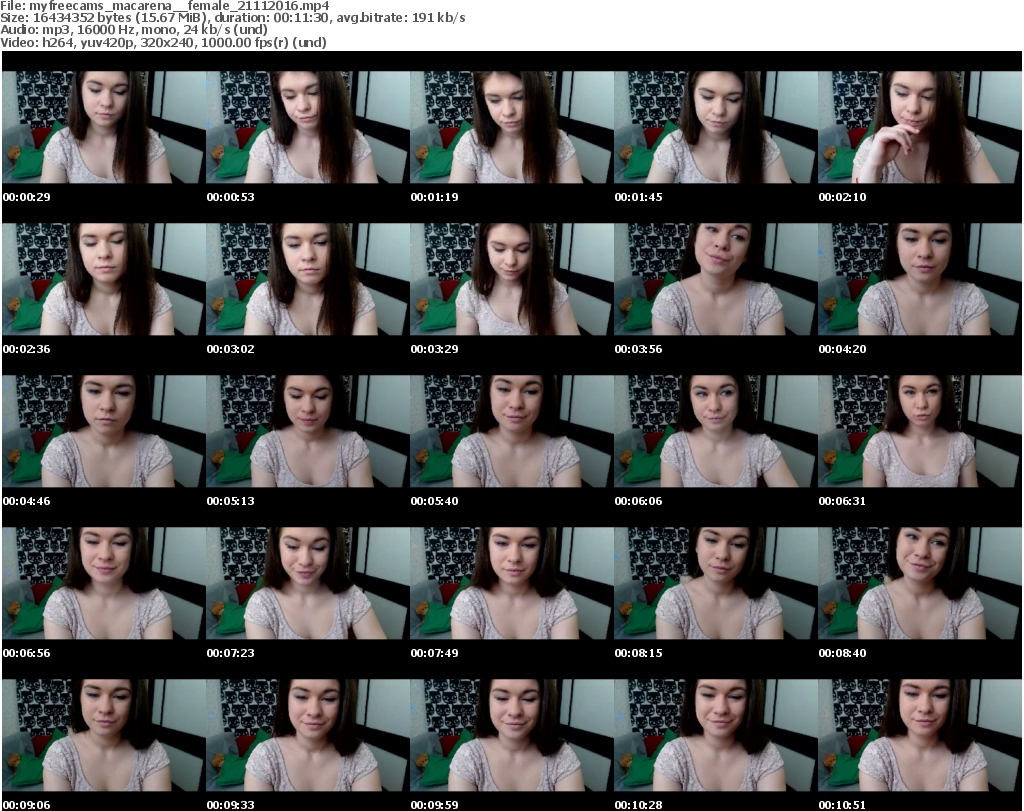Select the thumbnail at timestamp 00:10:51
Screen dimensions: 1024x811
pyautogui.click(x=920, y=735)
